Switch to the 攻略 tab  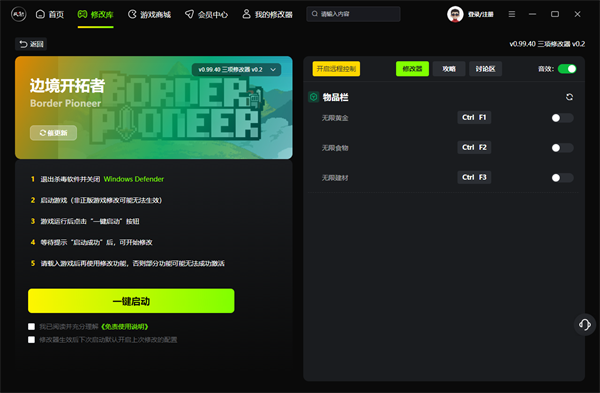(449, 69)
